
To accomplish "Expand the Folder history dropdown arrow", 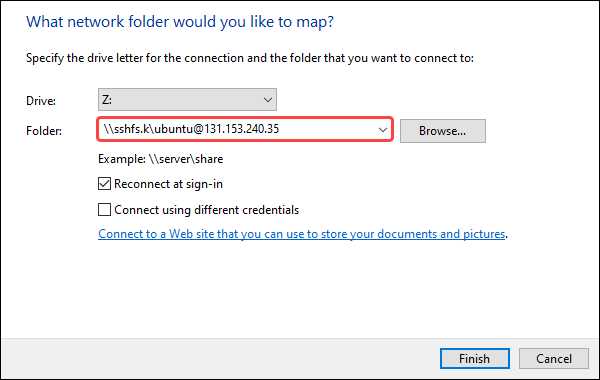I will pos(382,130).
